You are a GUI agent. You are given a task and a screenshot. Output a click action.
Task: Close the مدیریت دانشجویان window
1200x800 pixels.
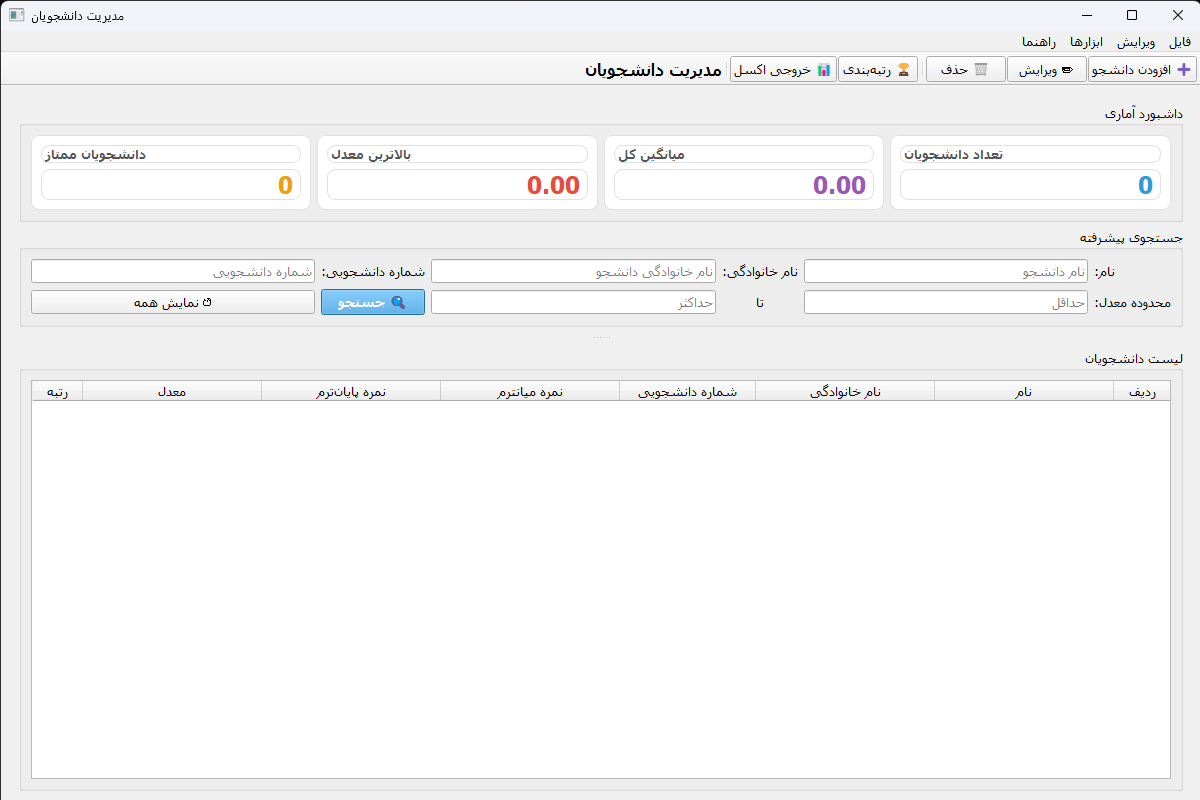(1177, 15)
